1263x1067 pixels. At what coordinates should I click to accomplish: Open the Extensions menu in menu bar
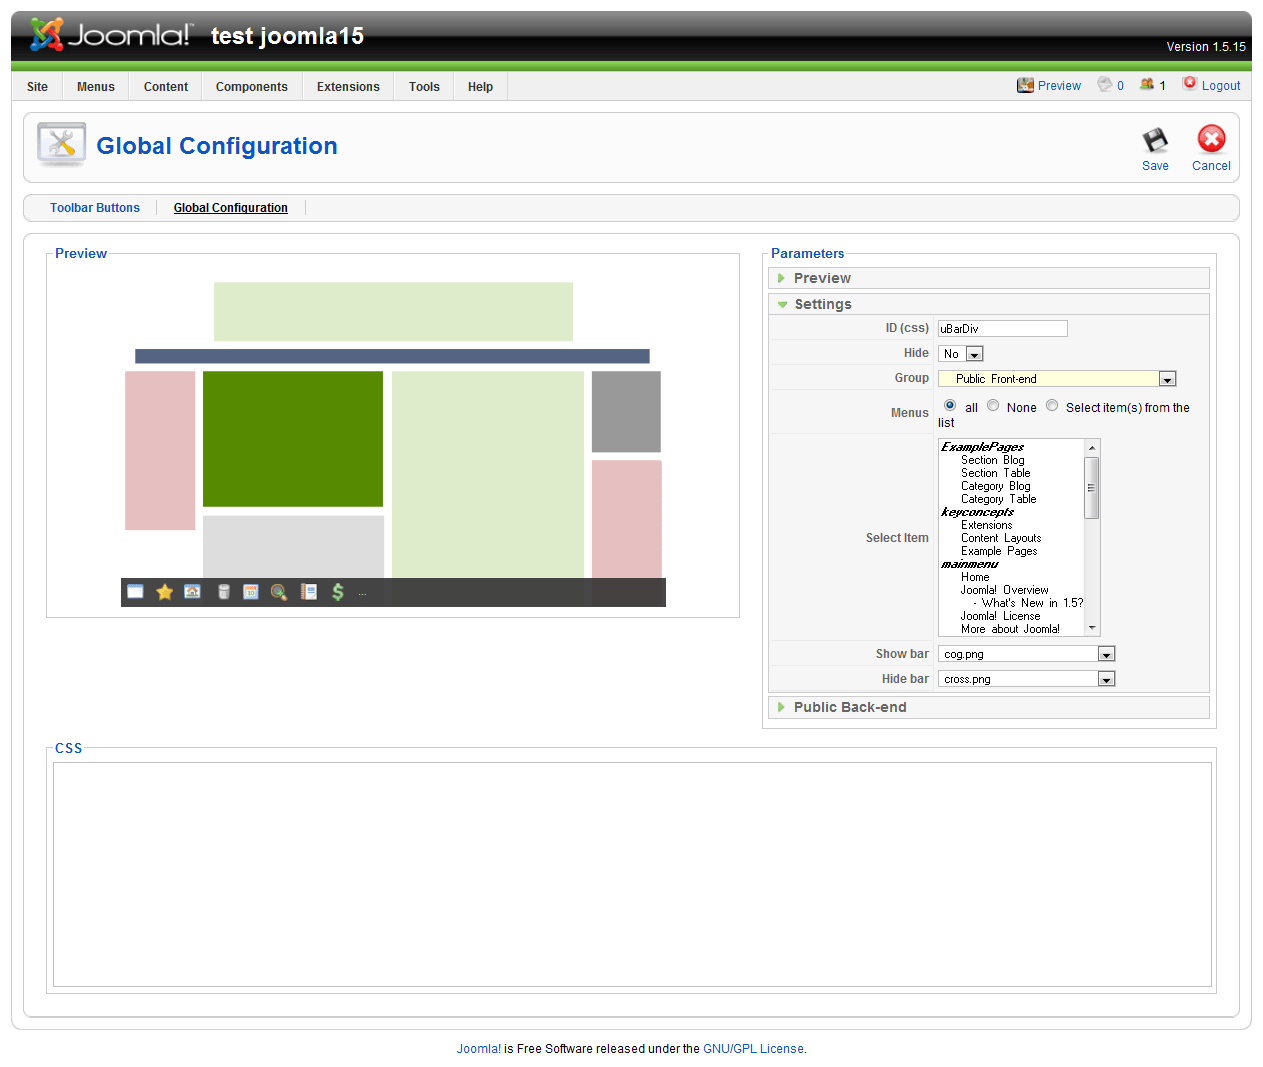click(x=348, y=87)
